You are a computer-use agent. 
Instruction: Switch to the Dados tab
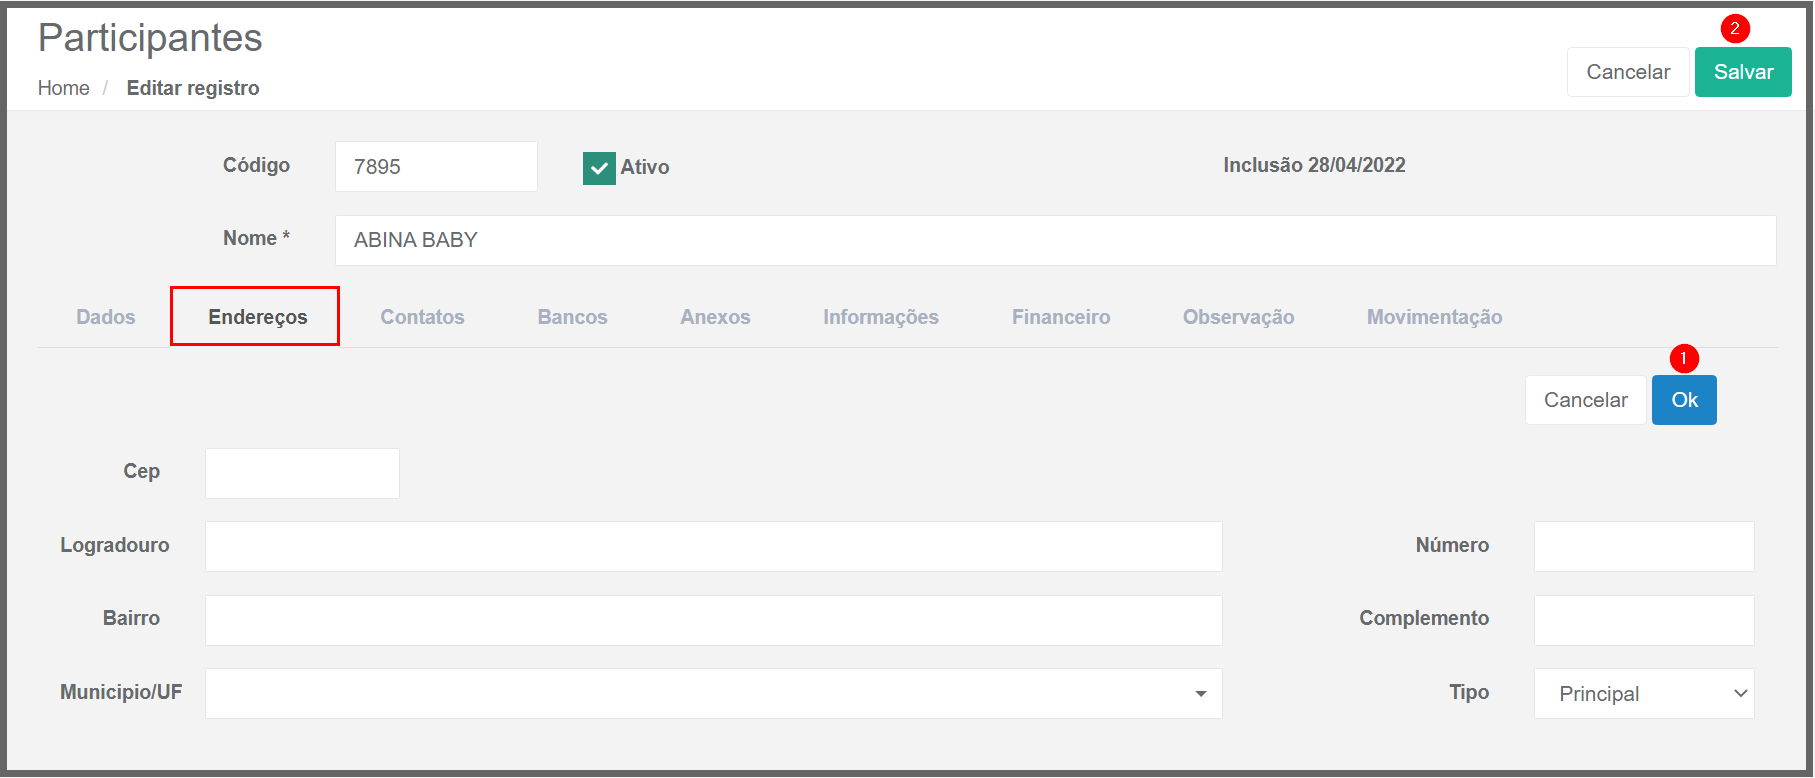coord(105,317)
